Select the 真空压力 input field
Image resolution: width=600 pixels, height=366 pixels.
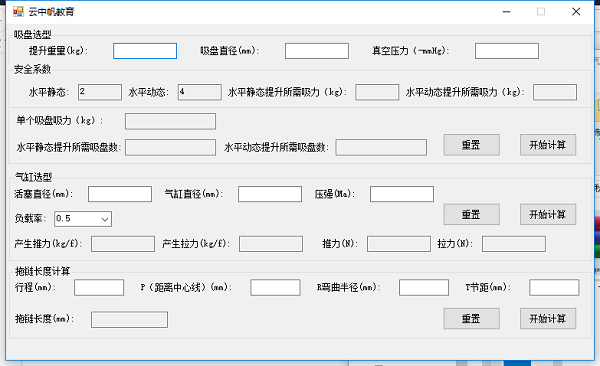click(507, 51)
